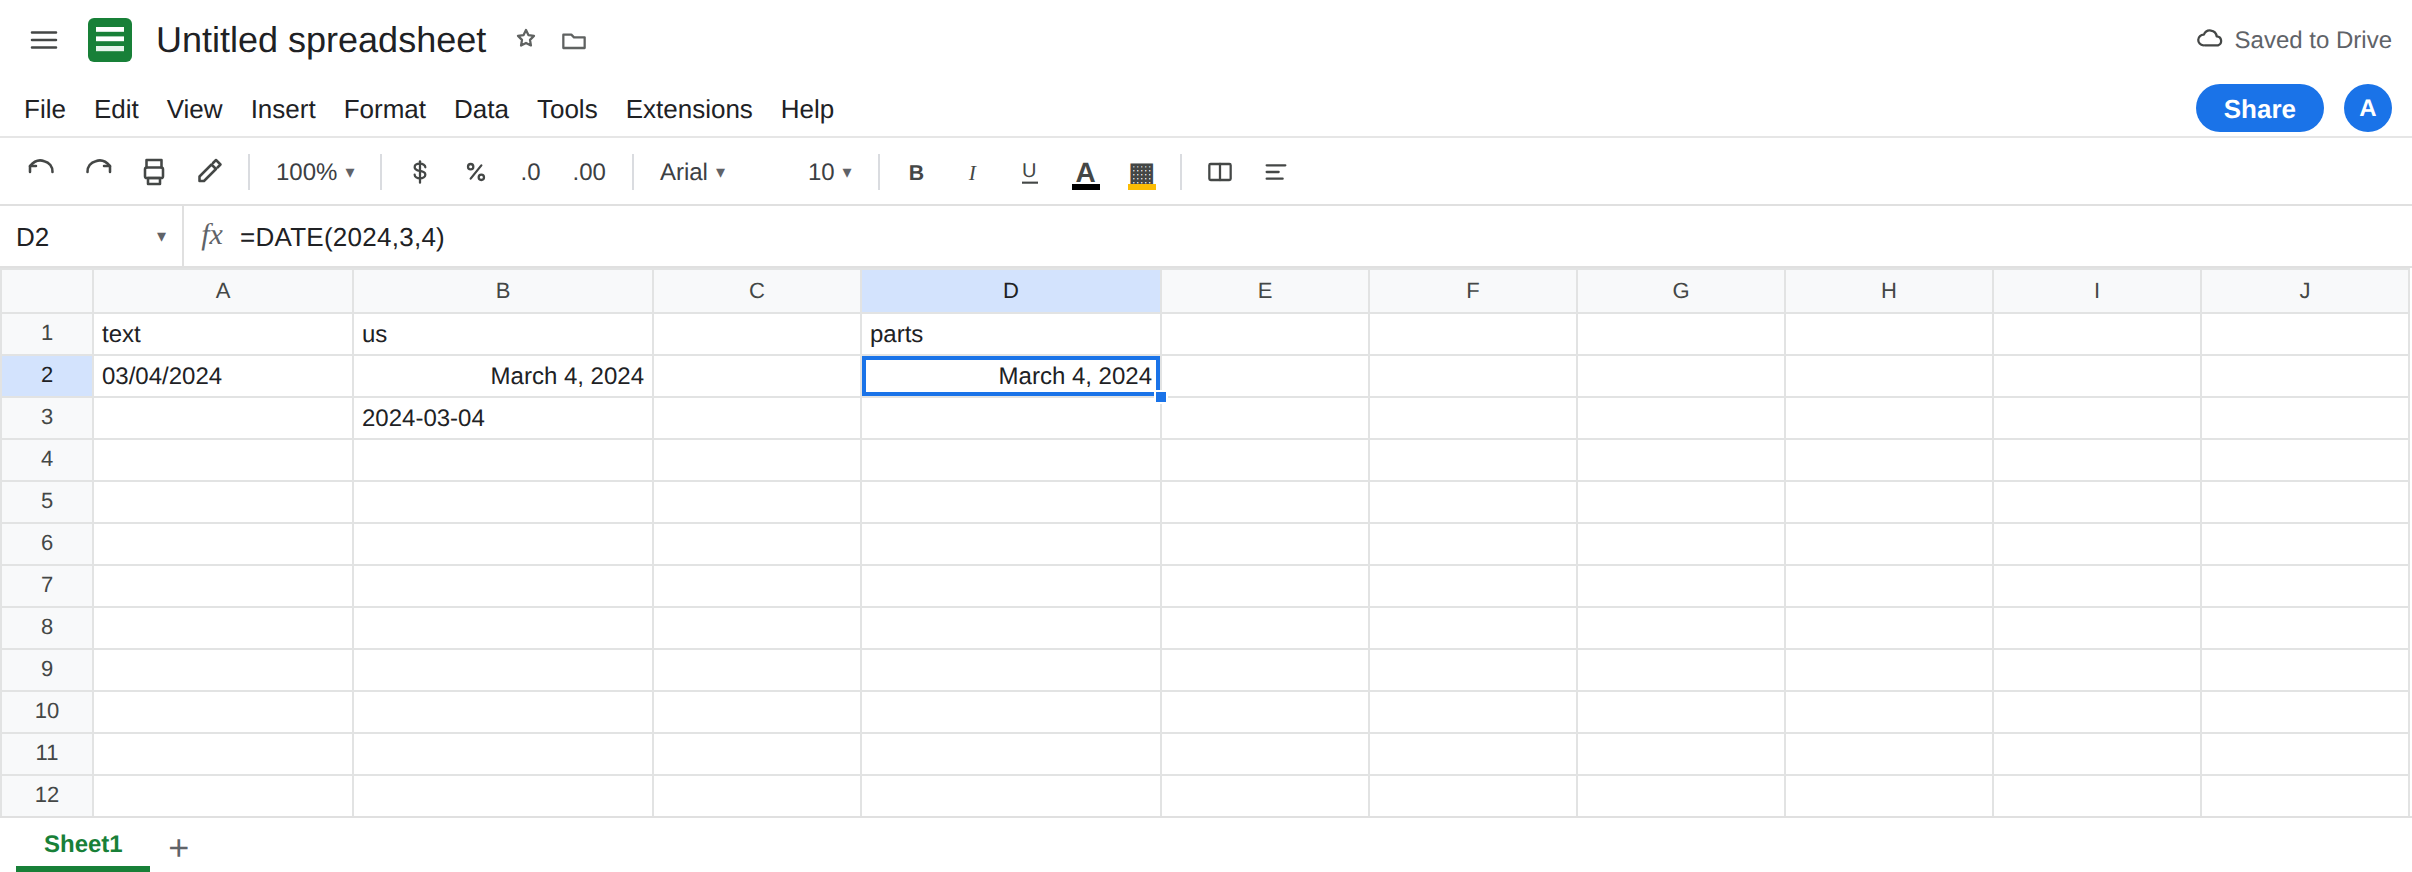Activate the paint format tool
This screenshot has height=872, width=2412.
point(210,172)
